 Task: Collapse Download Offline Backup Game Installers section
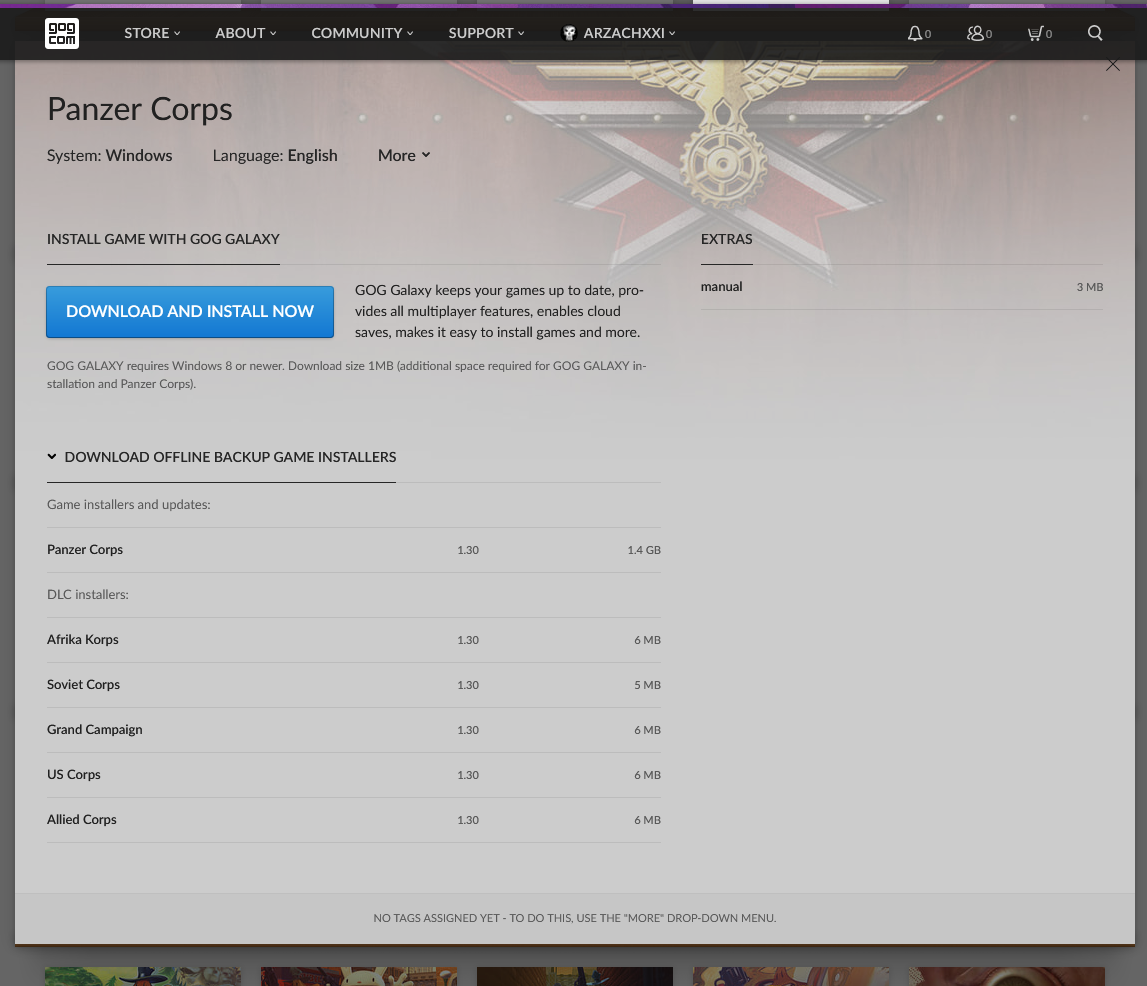point(222,457)
